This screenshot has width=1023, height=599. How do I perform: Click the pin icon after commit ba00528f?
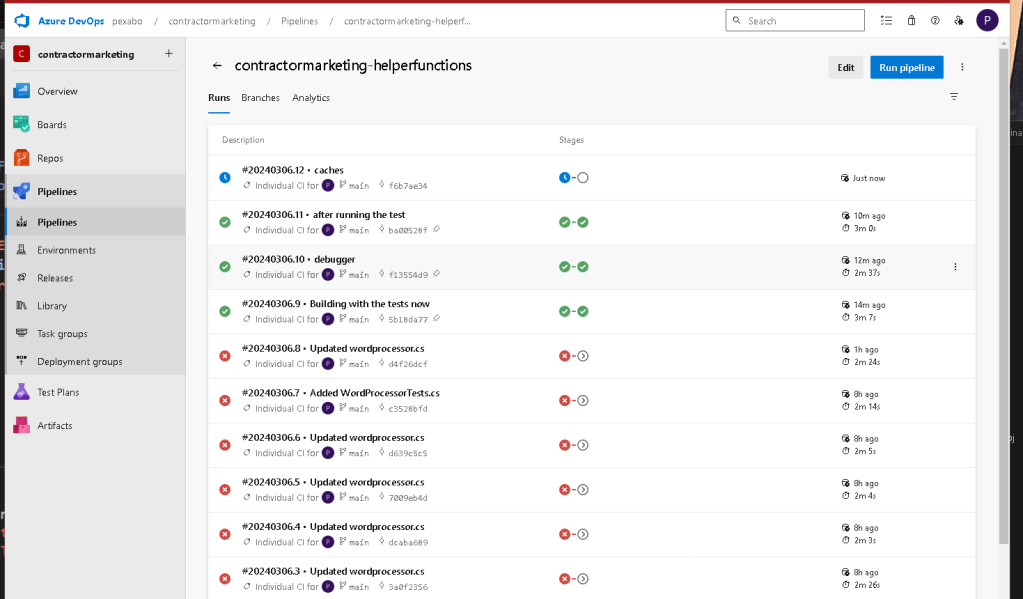coord(436,229)
